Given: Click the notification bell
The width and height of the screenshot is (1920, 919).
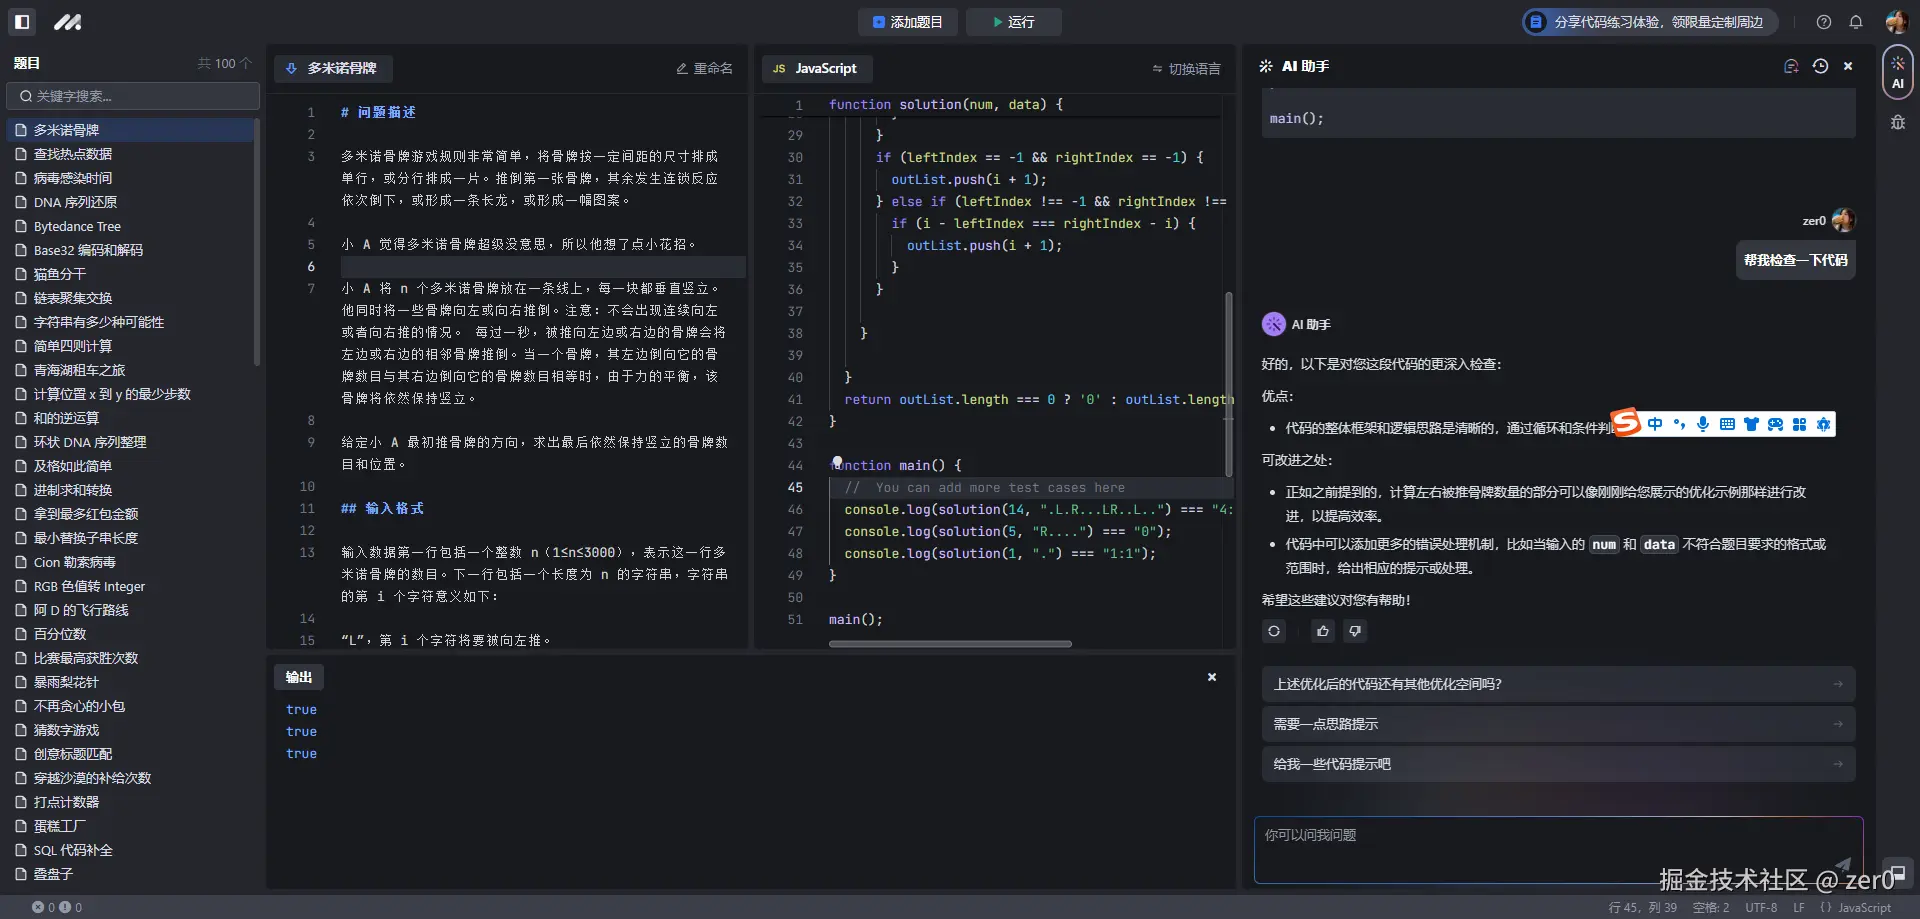Looking at the screenshot, I should tap(1857, 21).
